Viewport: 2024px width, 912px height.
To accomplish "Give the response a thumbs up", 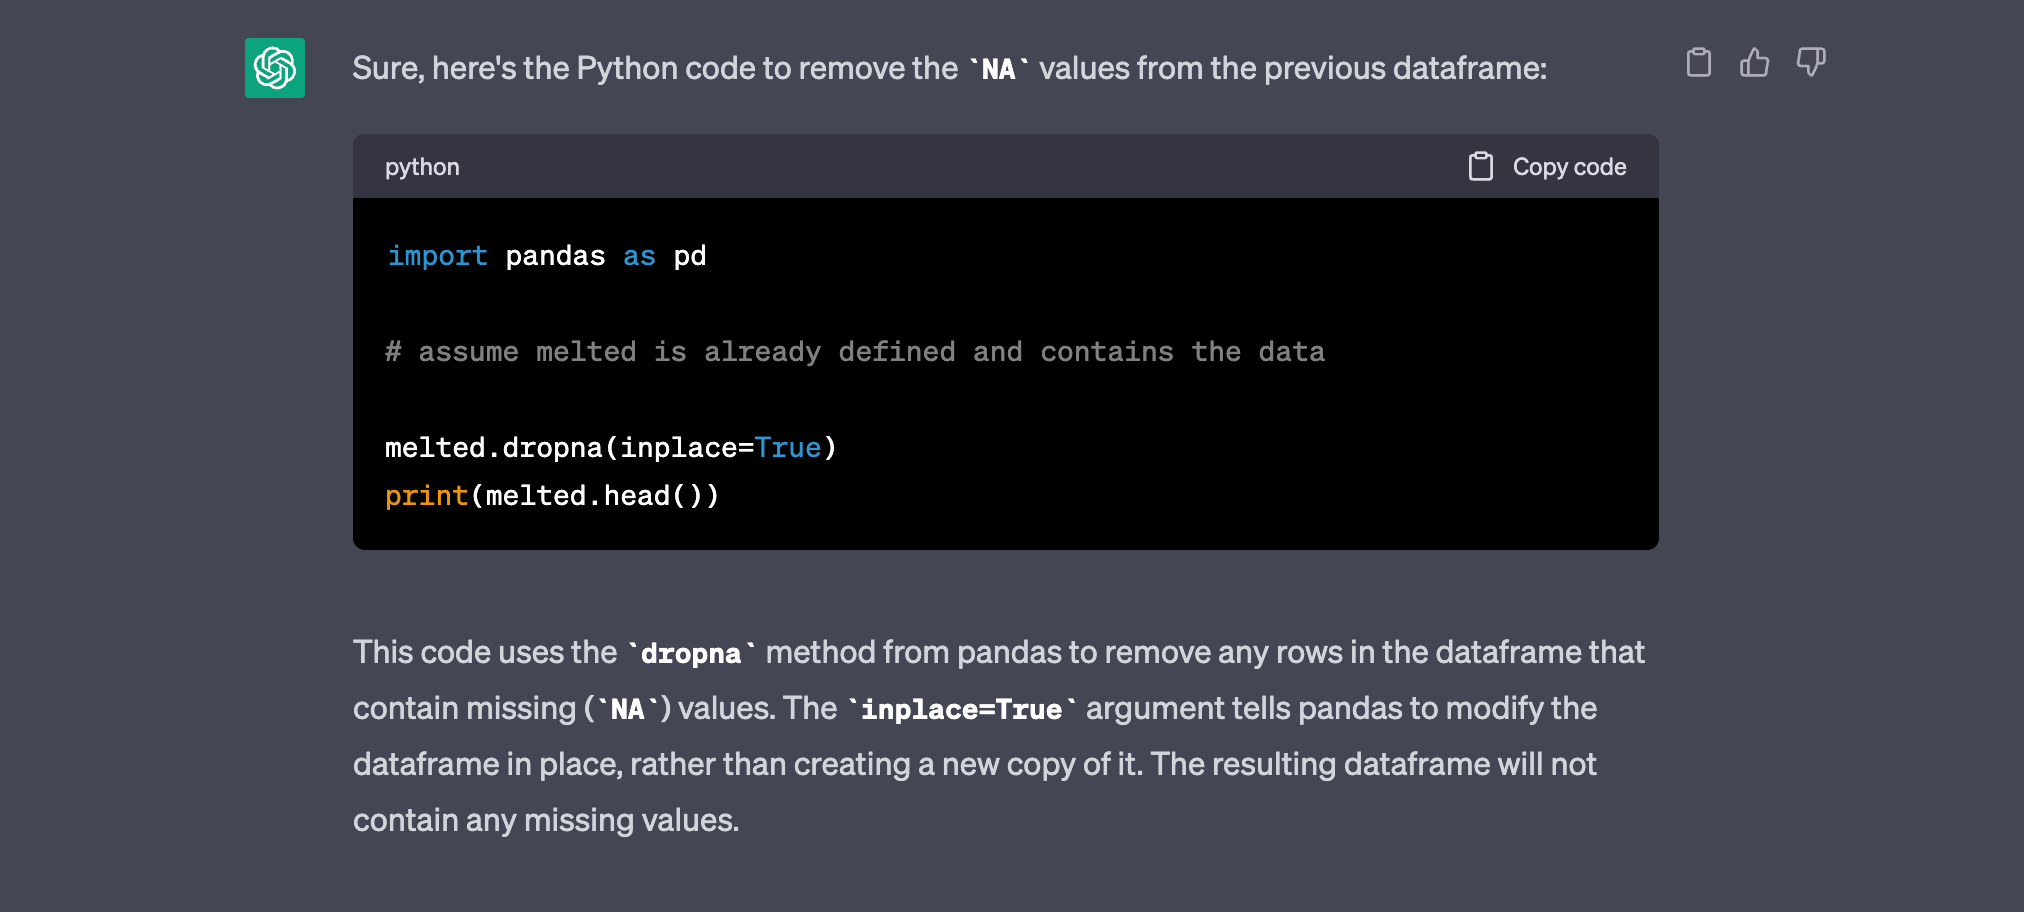I will tap(1754, 63).
